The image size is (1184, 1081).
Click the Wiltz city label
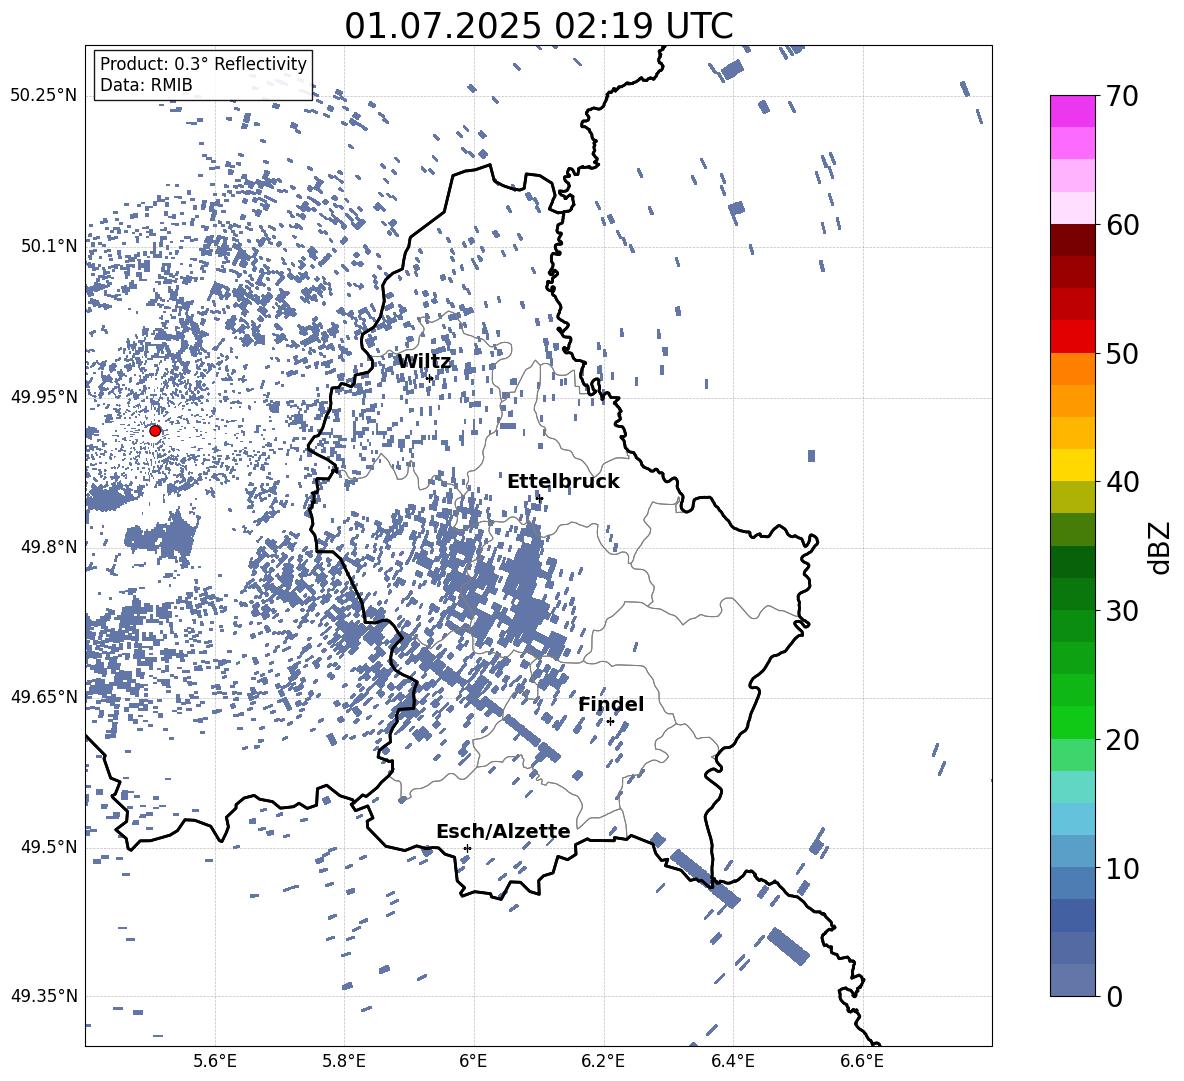pos(424,362)
